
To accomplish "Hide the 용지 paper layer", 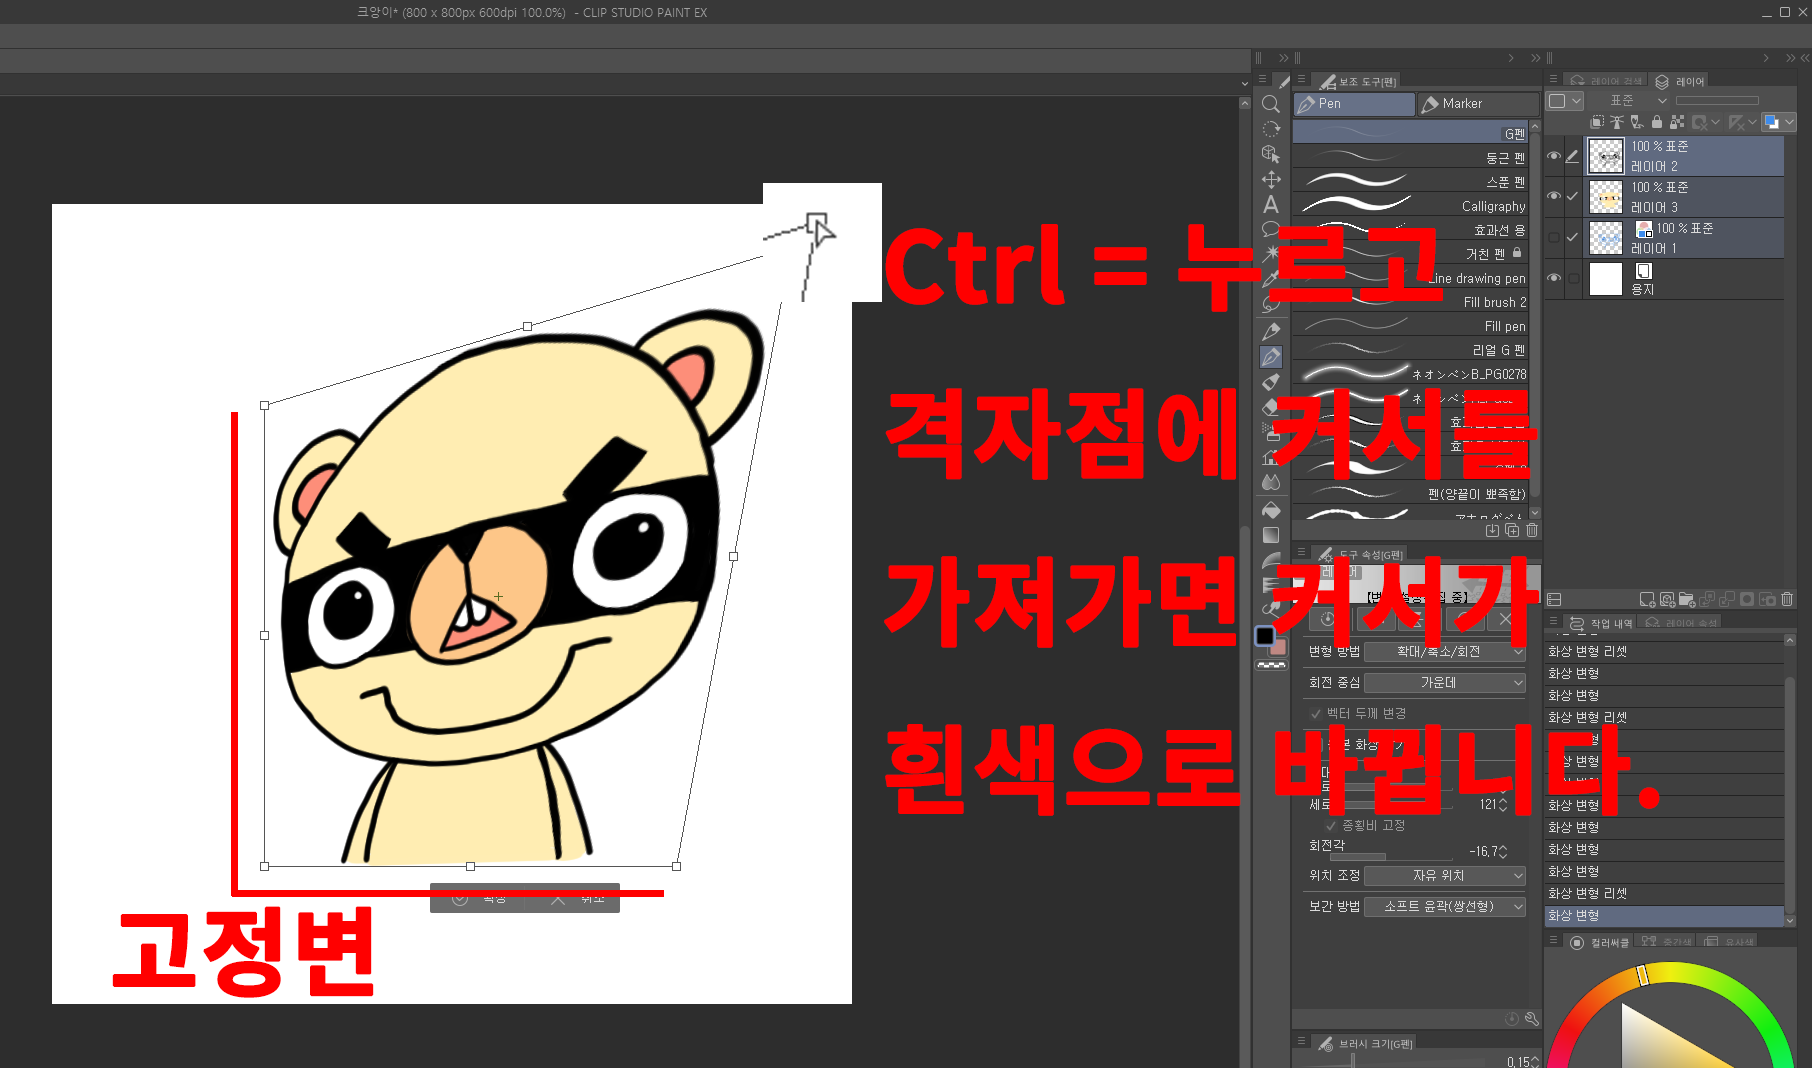I will [1554, 278].
